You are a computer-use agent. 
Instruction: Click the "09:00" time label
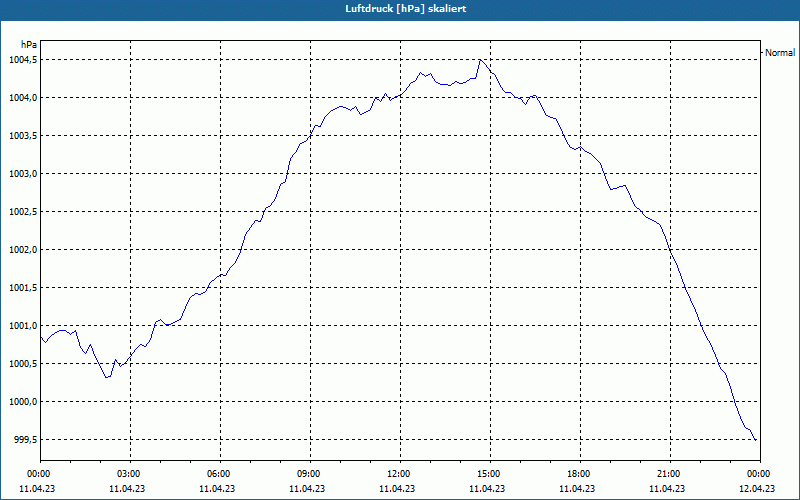[x=310, y=474]
